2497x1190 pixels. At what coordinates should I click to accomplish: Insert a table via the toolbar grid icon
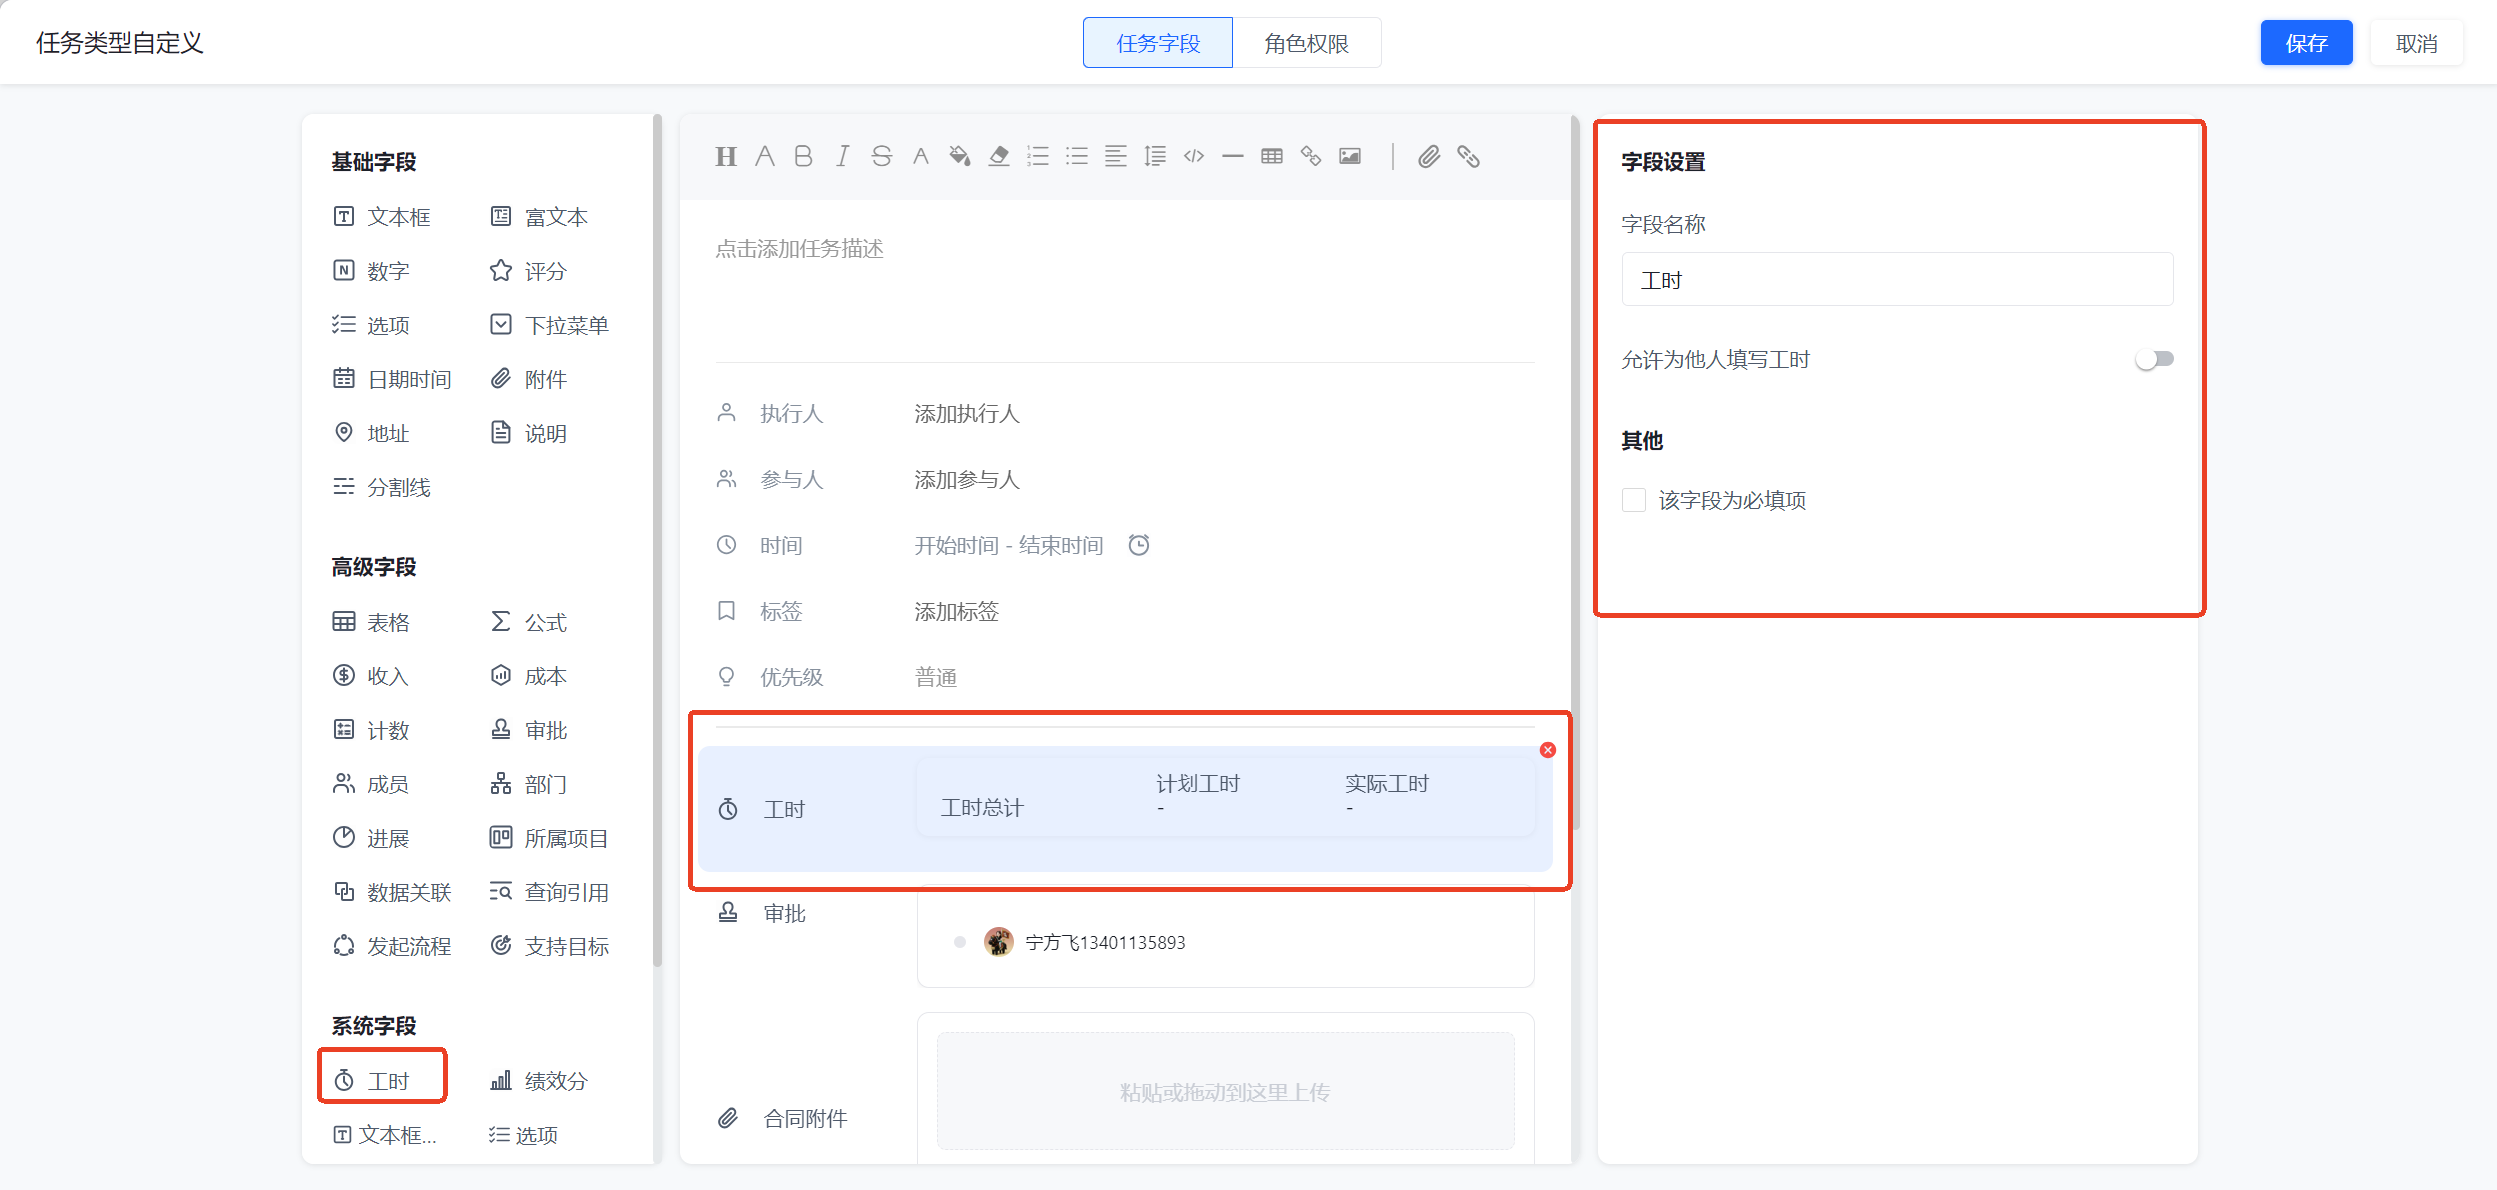[x=1272, y=156]
